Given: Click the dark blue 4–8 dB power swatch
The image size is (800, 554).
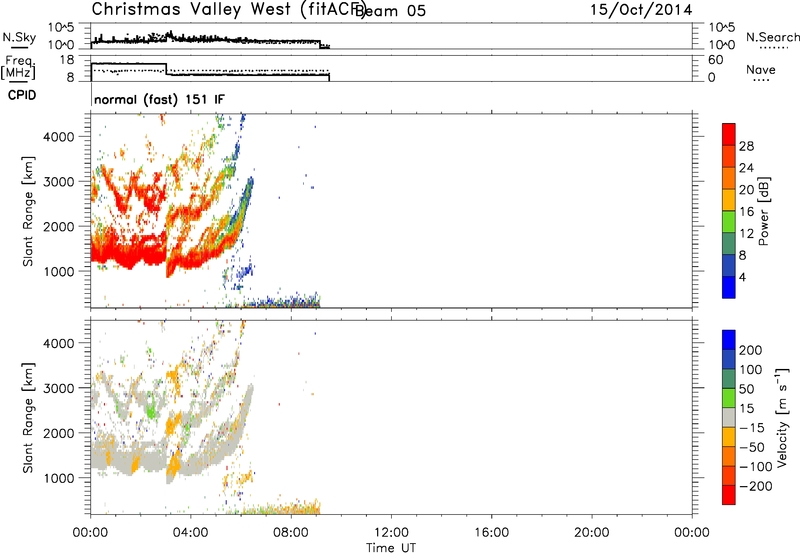Looking at the screenshot, I should click(x=729, y=266).
